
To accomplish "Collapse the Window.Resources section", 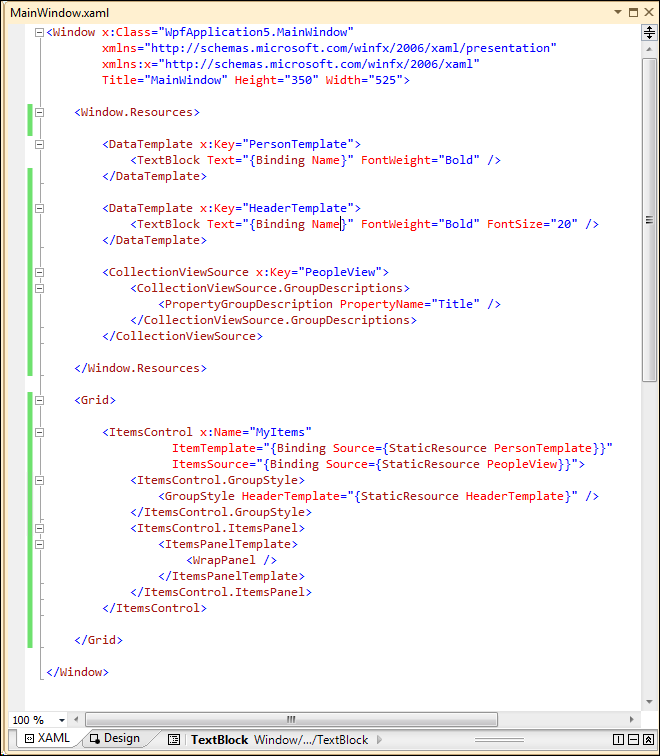I will coord(40,113).
